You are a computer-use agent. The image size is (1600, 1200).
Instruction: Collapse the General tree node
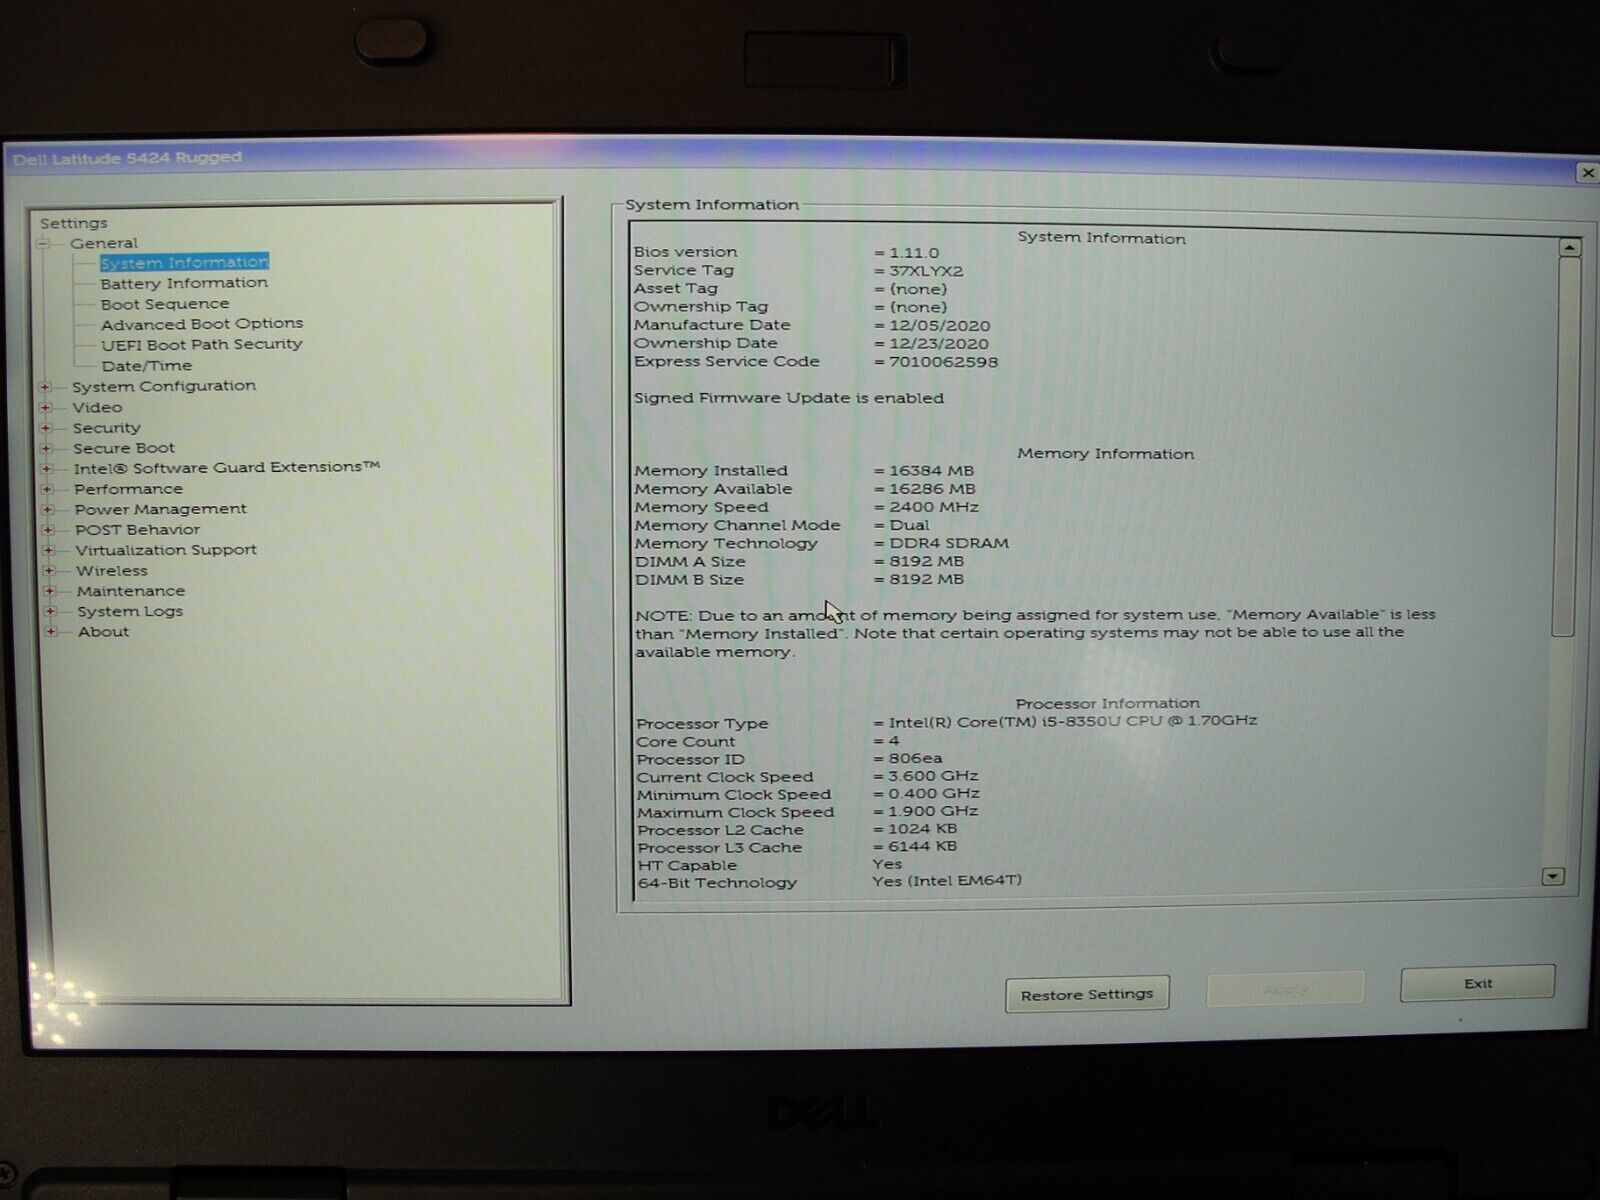[43, 244]
